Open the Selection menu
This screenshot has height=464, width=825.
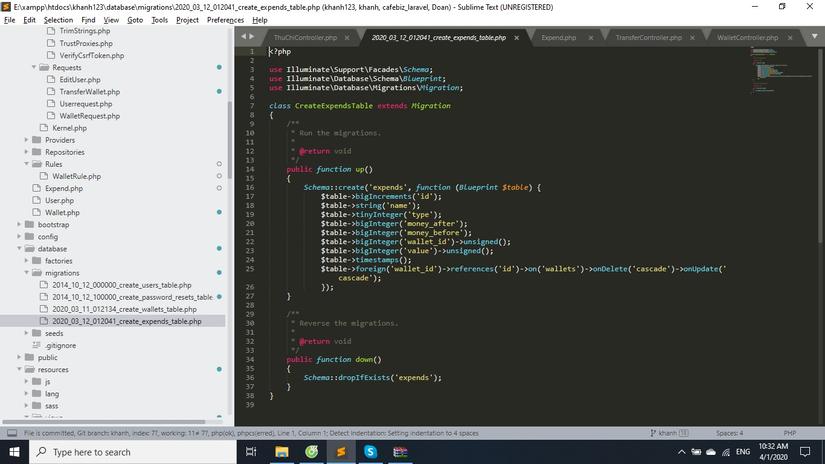(x=58, y=20)
